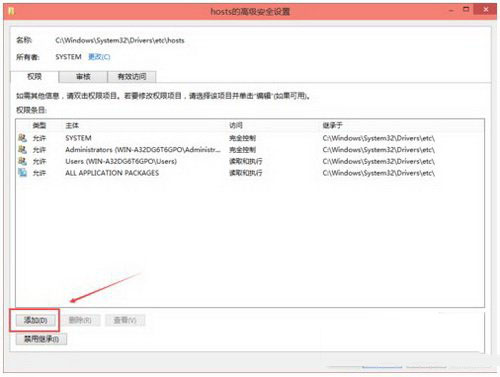Click 允许 type in ALL APPLICATION PACKAGES row

click(x=39, y=173)
